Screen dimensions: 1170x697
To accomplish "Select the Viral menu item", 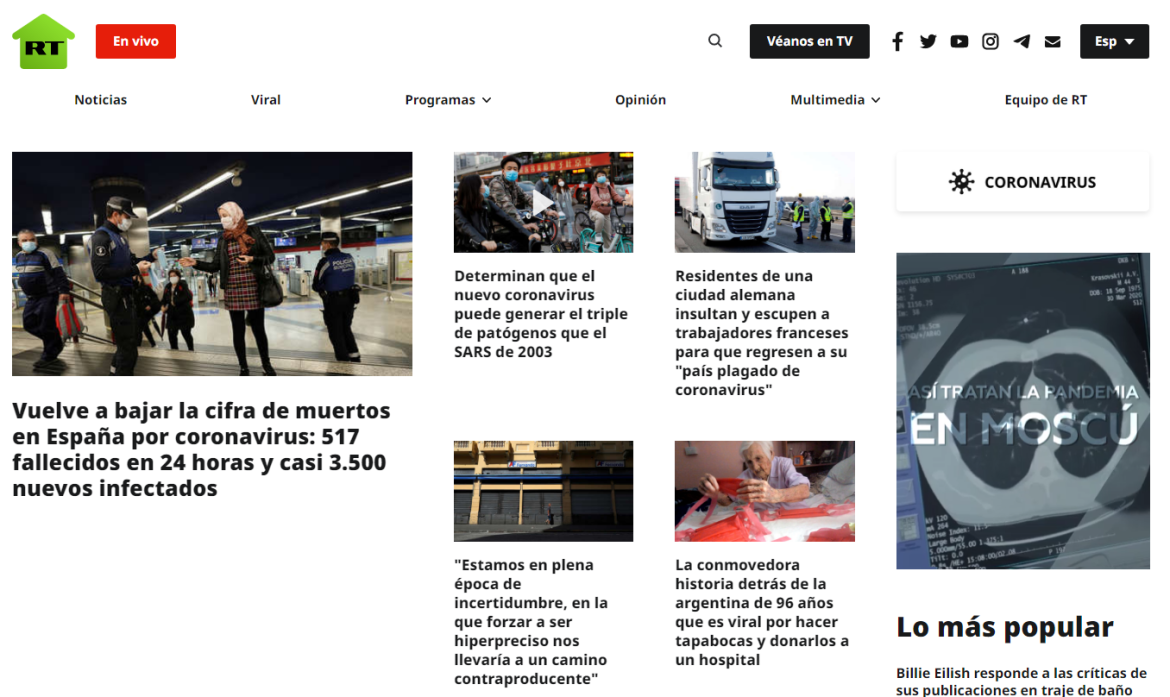I will [266, 100].
